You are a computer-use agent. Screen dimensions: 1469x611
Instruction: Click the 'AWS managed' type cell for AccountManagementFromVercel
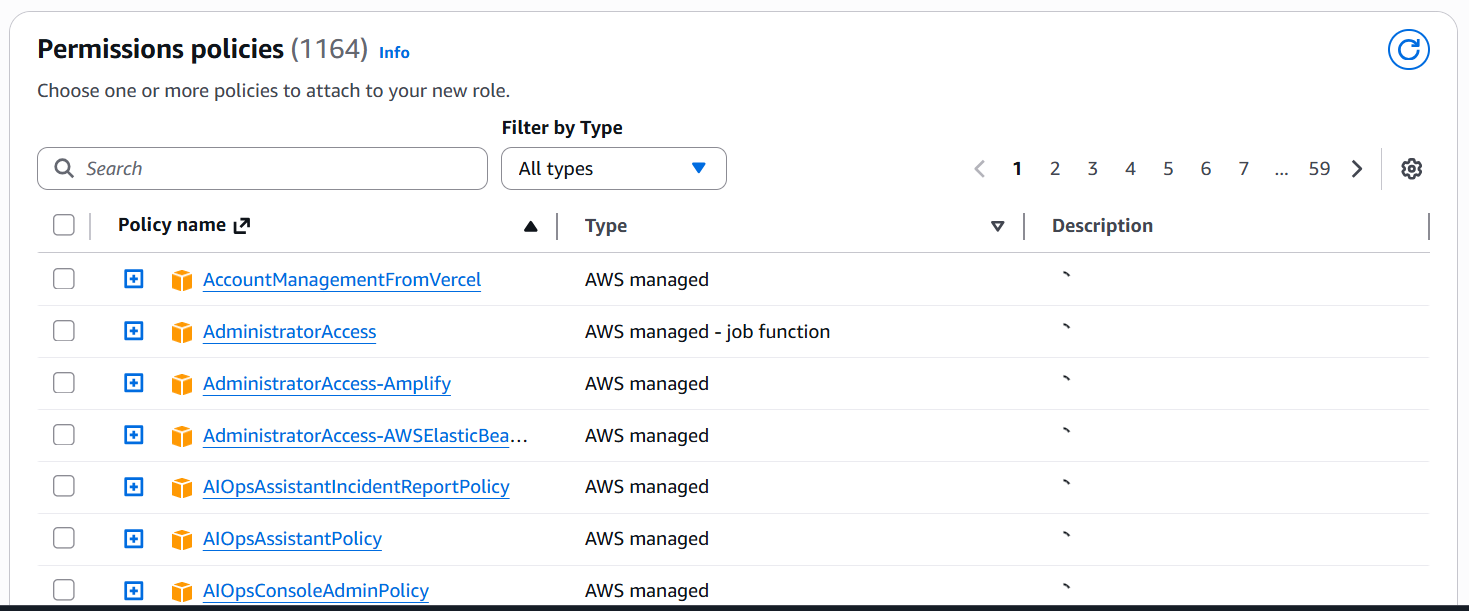(x=647, y=280)
